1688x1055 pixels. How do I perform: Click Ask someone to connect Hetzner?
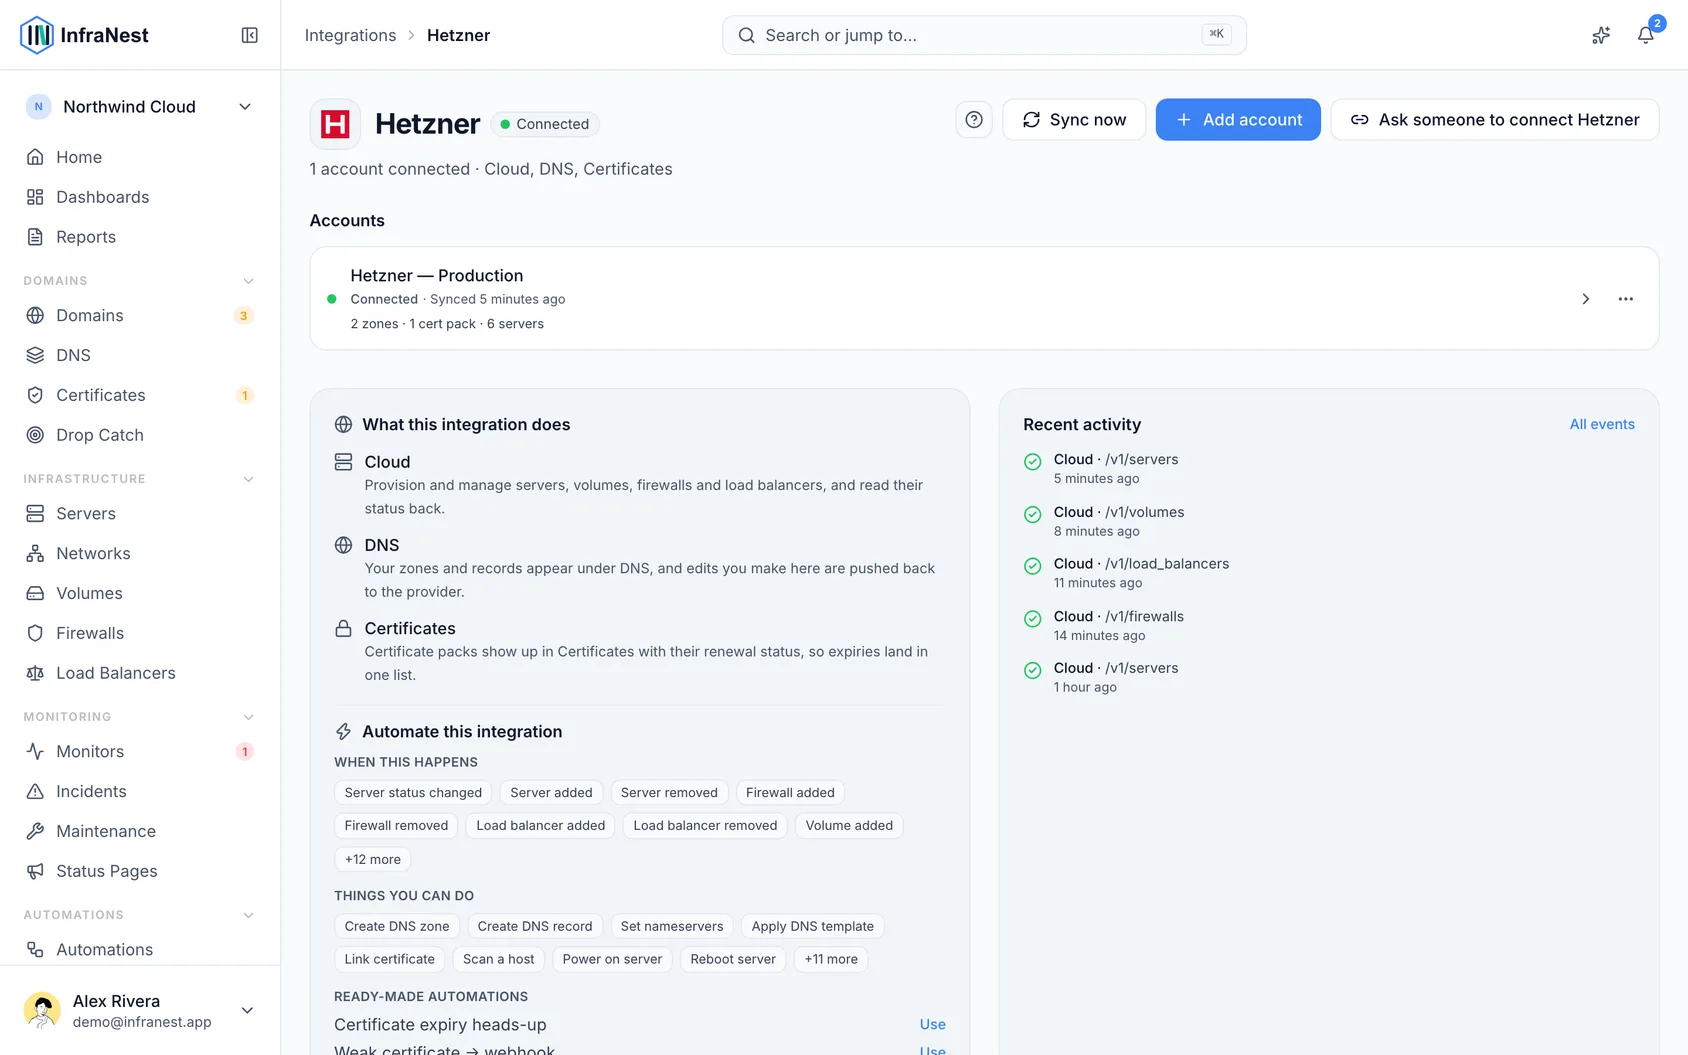[1495, 120]
